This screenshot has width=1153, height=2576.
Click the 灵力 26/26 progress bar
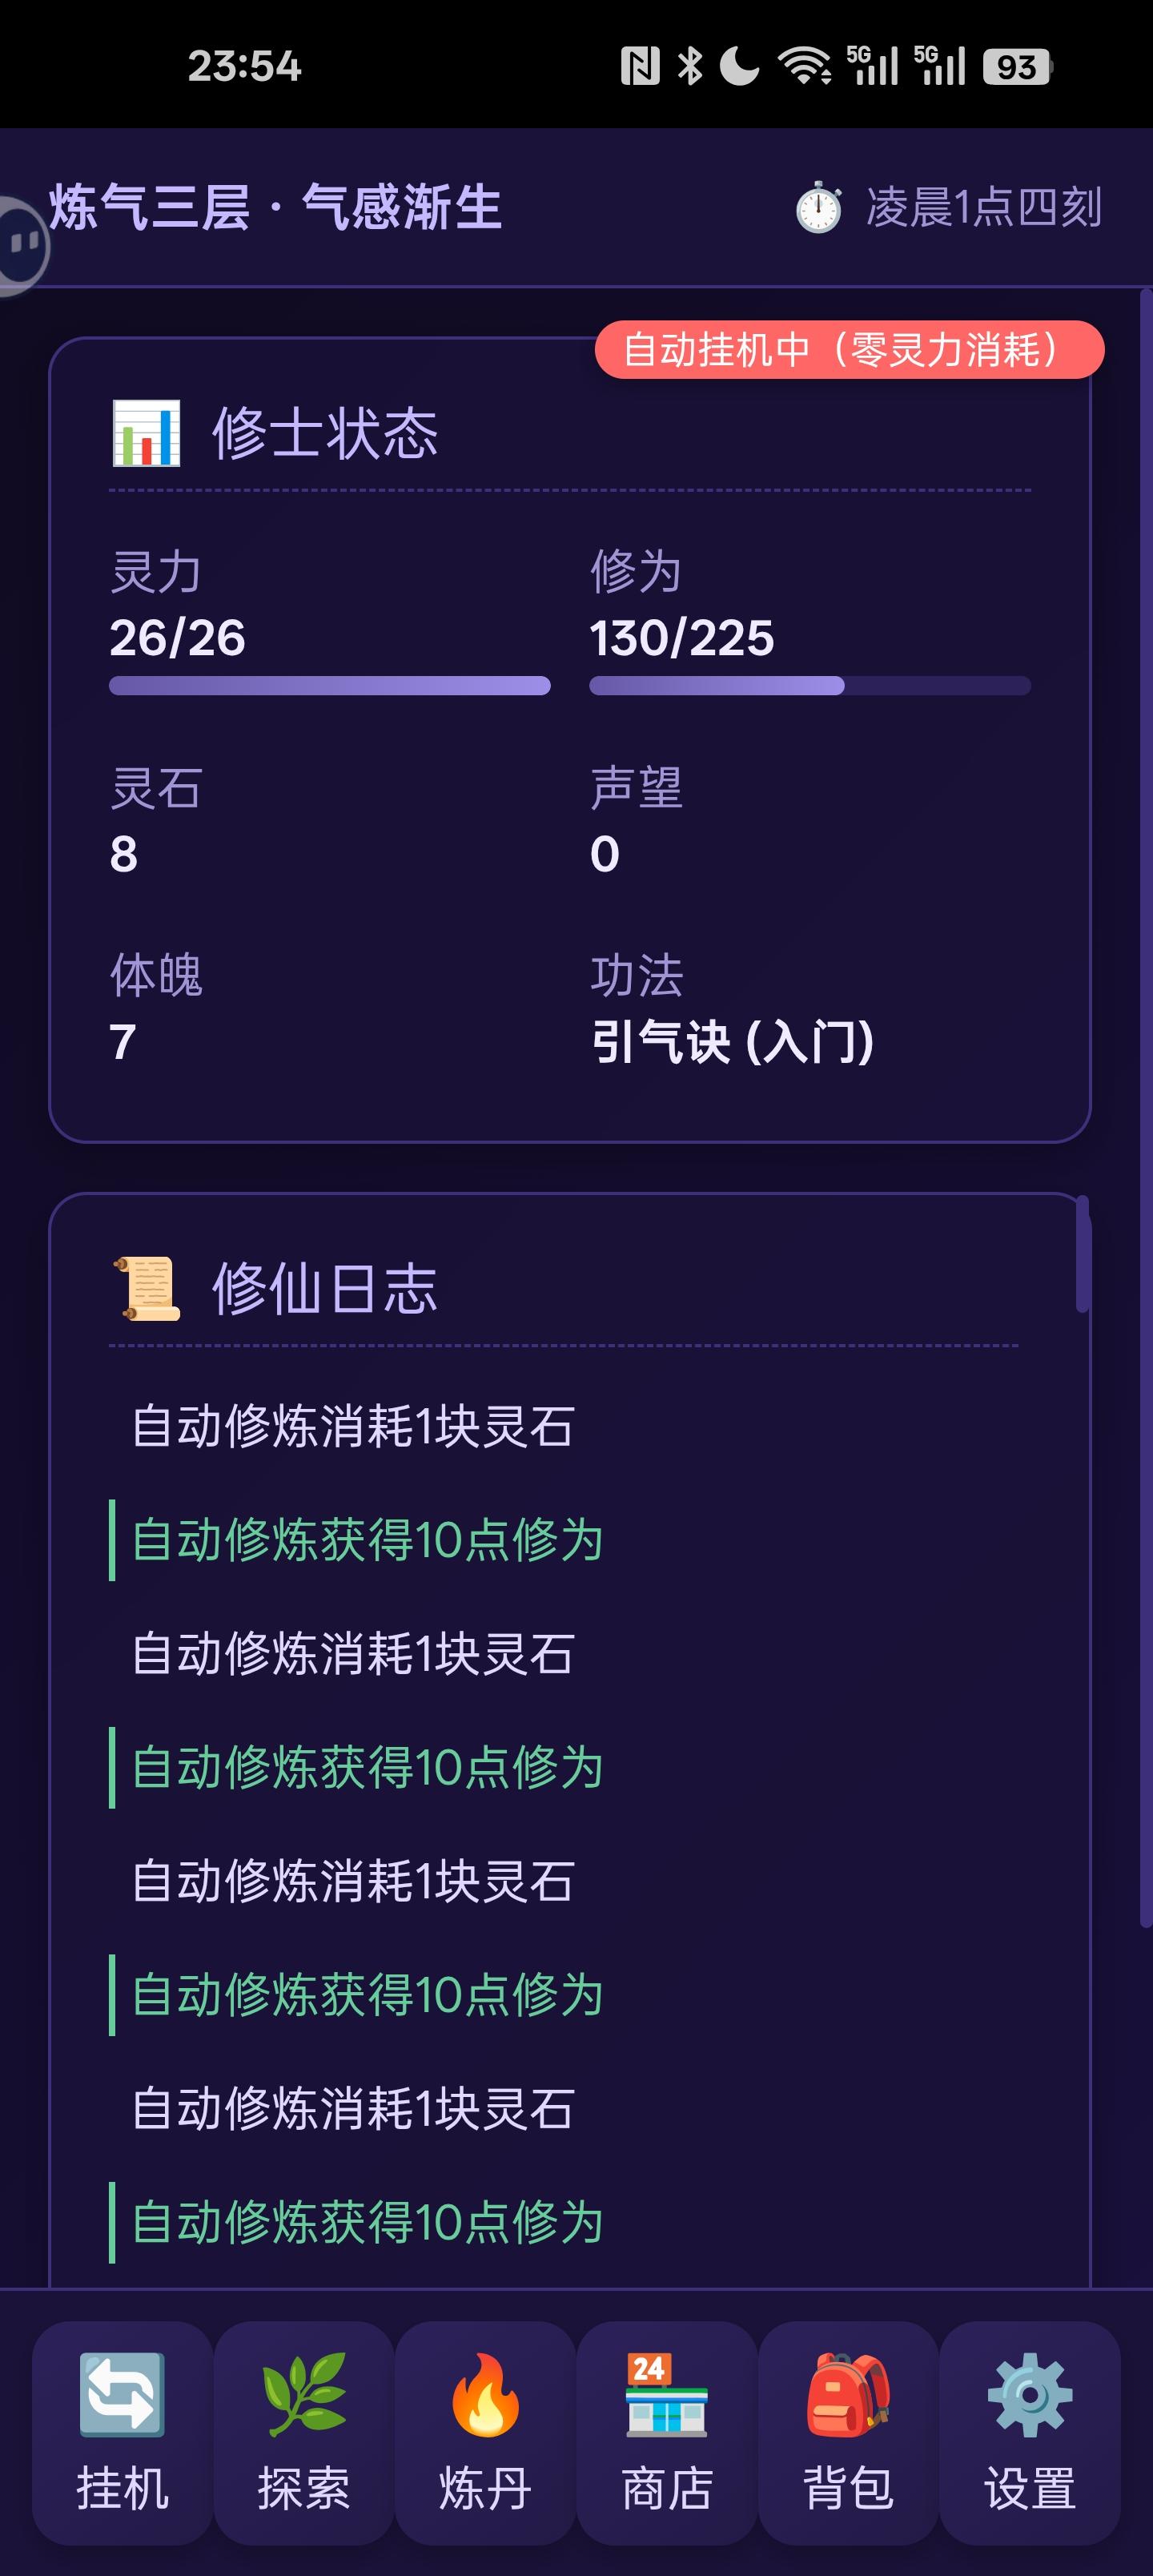click(329, 686)
